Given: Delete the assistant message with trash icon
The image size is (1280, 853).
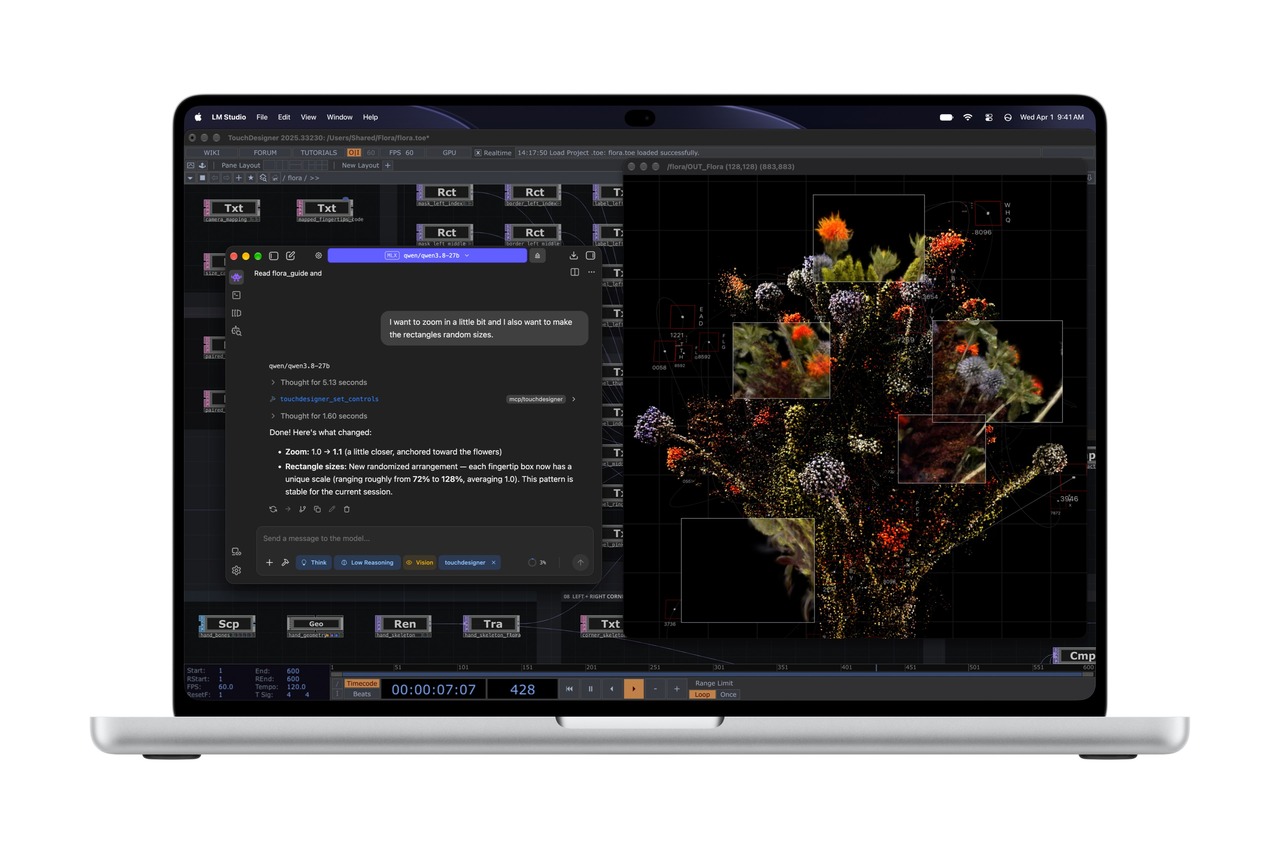Looking at the screenshot, I should click(x=347, y=509).
